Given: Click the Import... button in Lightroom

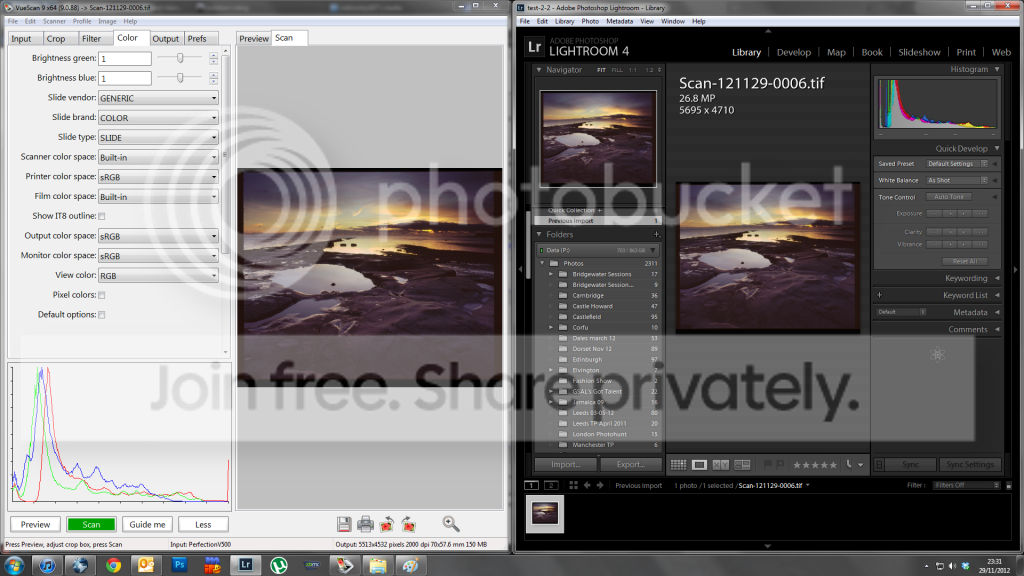Looking at the screenshot, I should pos(566,465).
